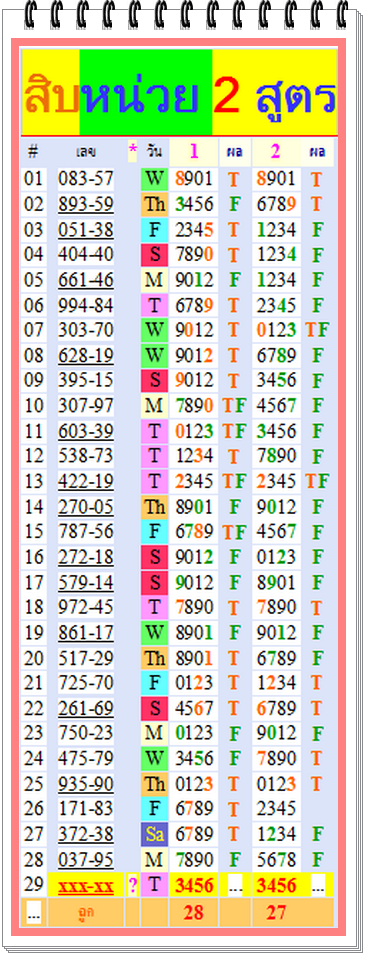Image resolution: width=365 pixels, height=955 pixels.
Task: Select the underlined number 603-39
Action: click(86, 431)
